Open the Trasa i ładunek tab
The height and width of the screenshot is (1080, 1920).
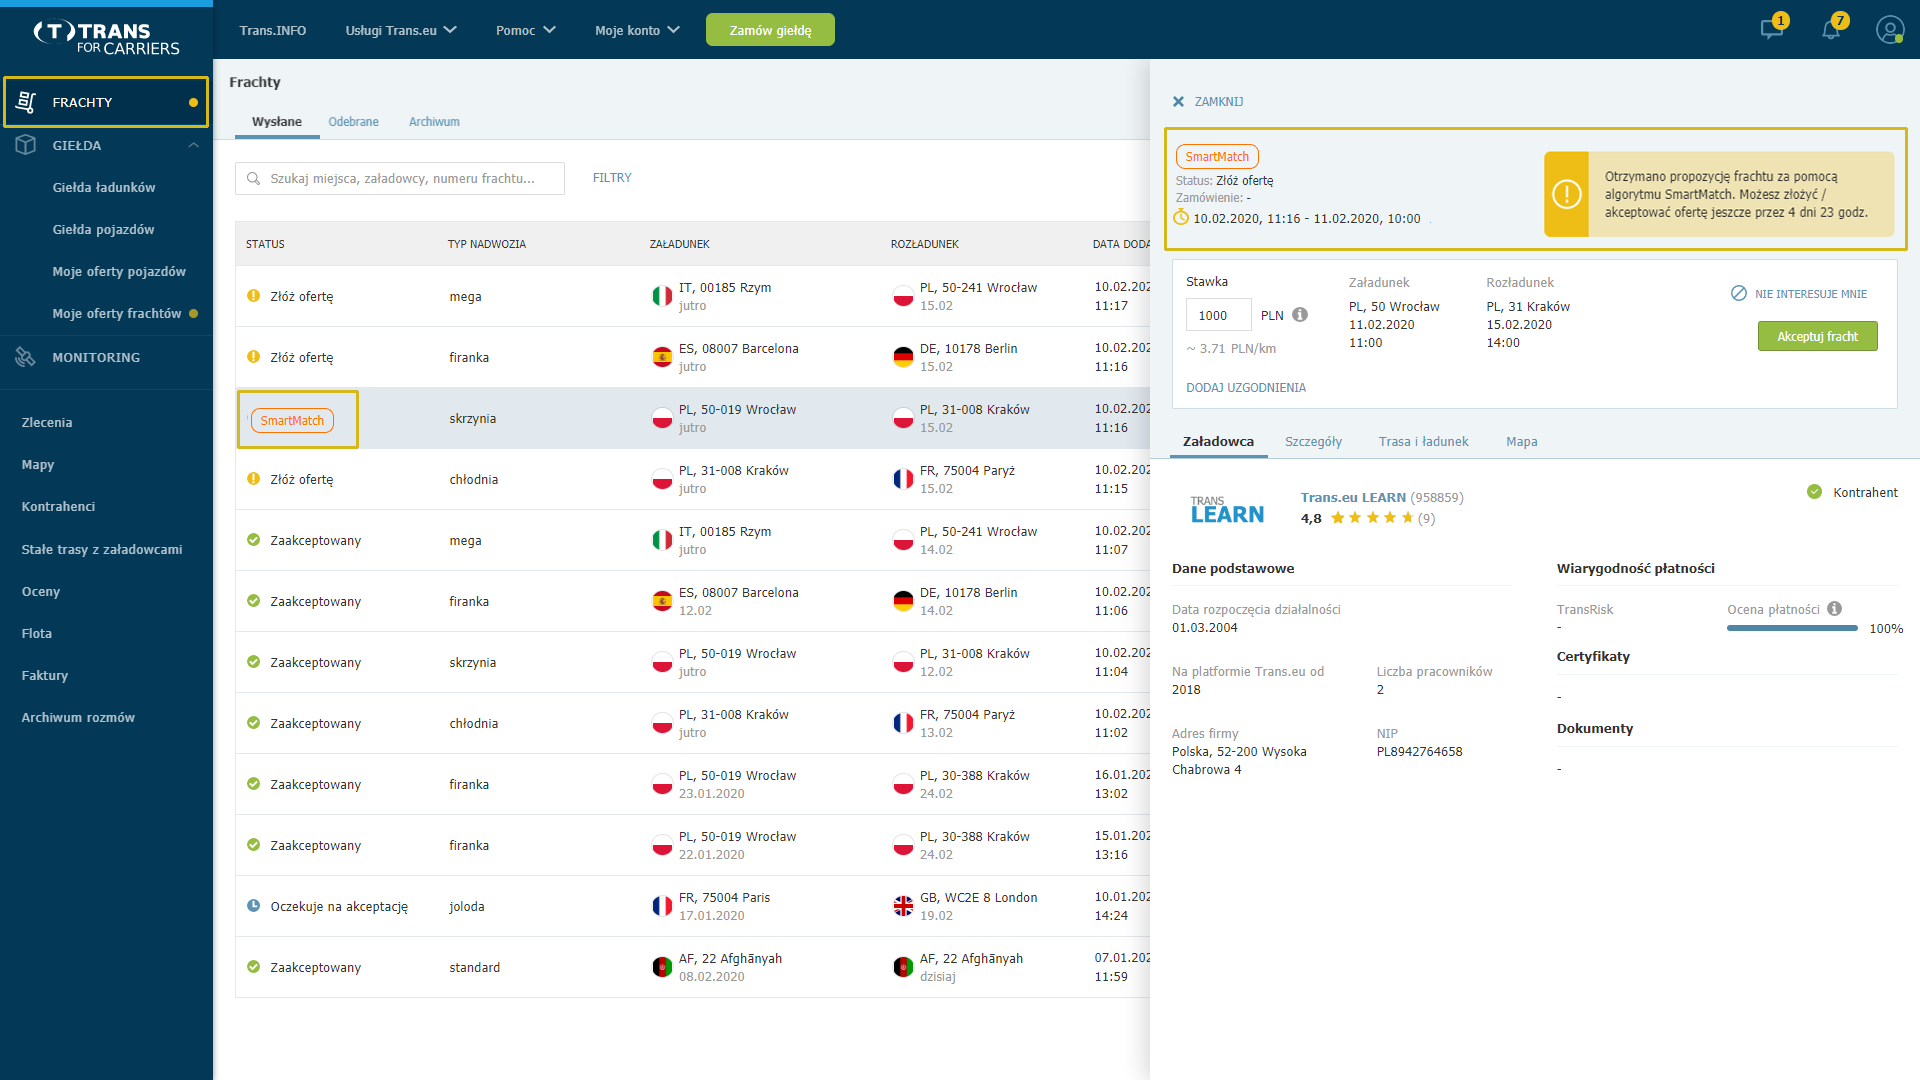pyautogui.click(x=1423, y=441)
